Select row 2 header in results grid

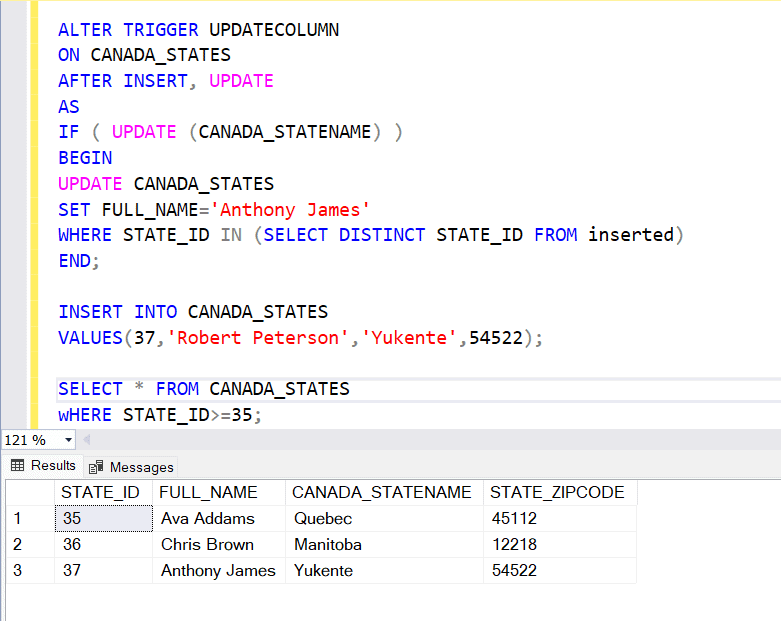pos(30,544)
